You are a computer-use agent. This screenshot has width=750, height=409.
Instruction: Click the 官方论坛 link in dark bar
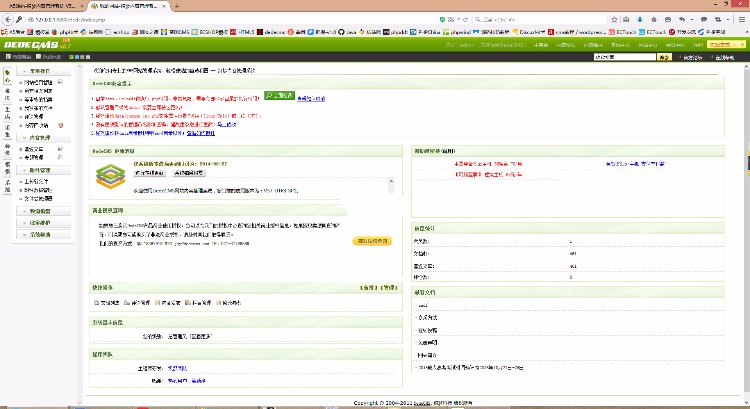pyautogui.click(x=692, y=57)
